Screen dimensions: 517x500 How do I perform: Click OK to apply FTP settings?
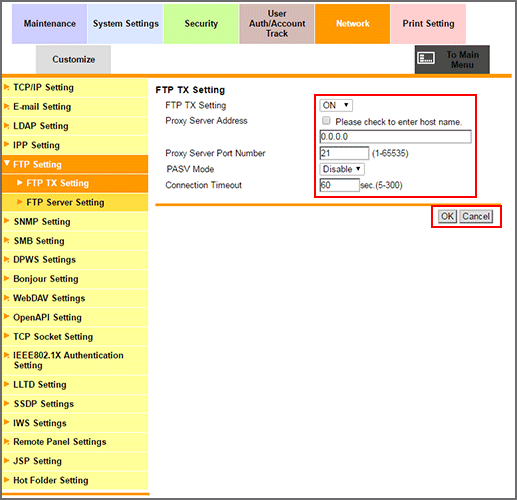pyautogui.click(x=447, y=216)
